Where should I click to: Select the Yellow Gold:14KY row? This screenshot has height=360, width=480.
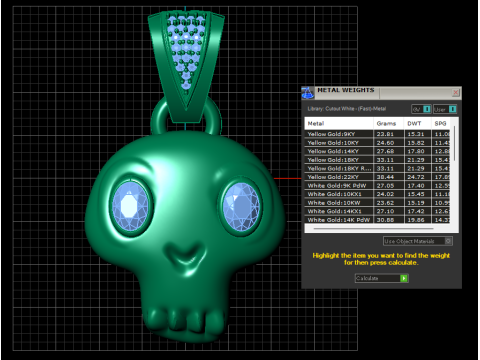pos(377,151)
